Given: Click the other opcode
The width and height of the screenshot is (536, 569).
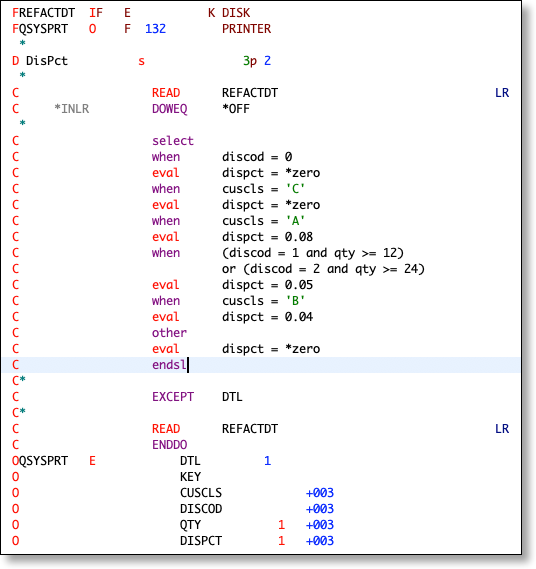Looking at the screenshot, I should pyautogui.click(x=169, y=333).
